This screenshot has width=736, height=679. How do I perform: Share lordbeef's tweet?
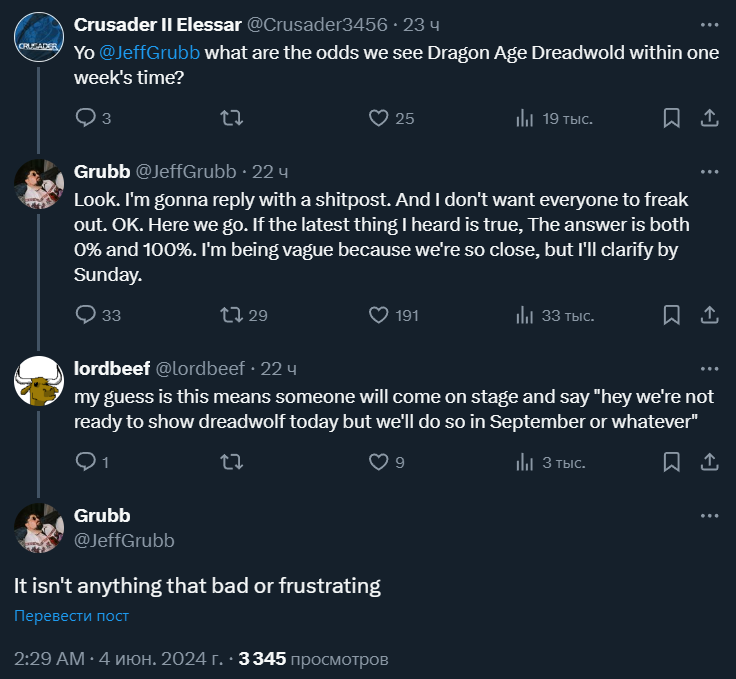tap(709, 462)
